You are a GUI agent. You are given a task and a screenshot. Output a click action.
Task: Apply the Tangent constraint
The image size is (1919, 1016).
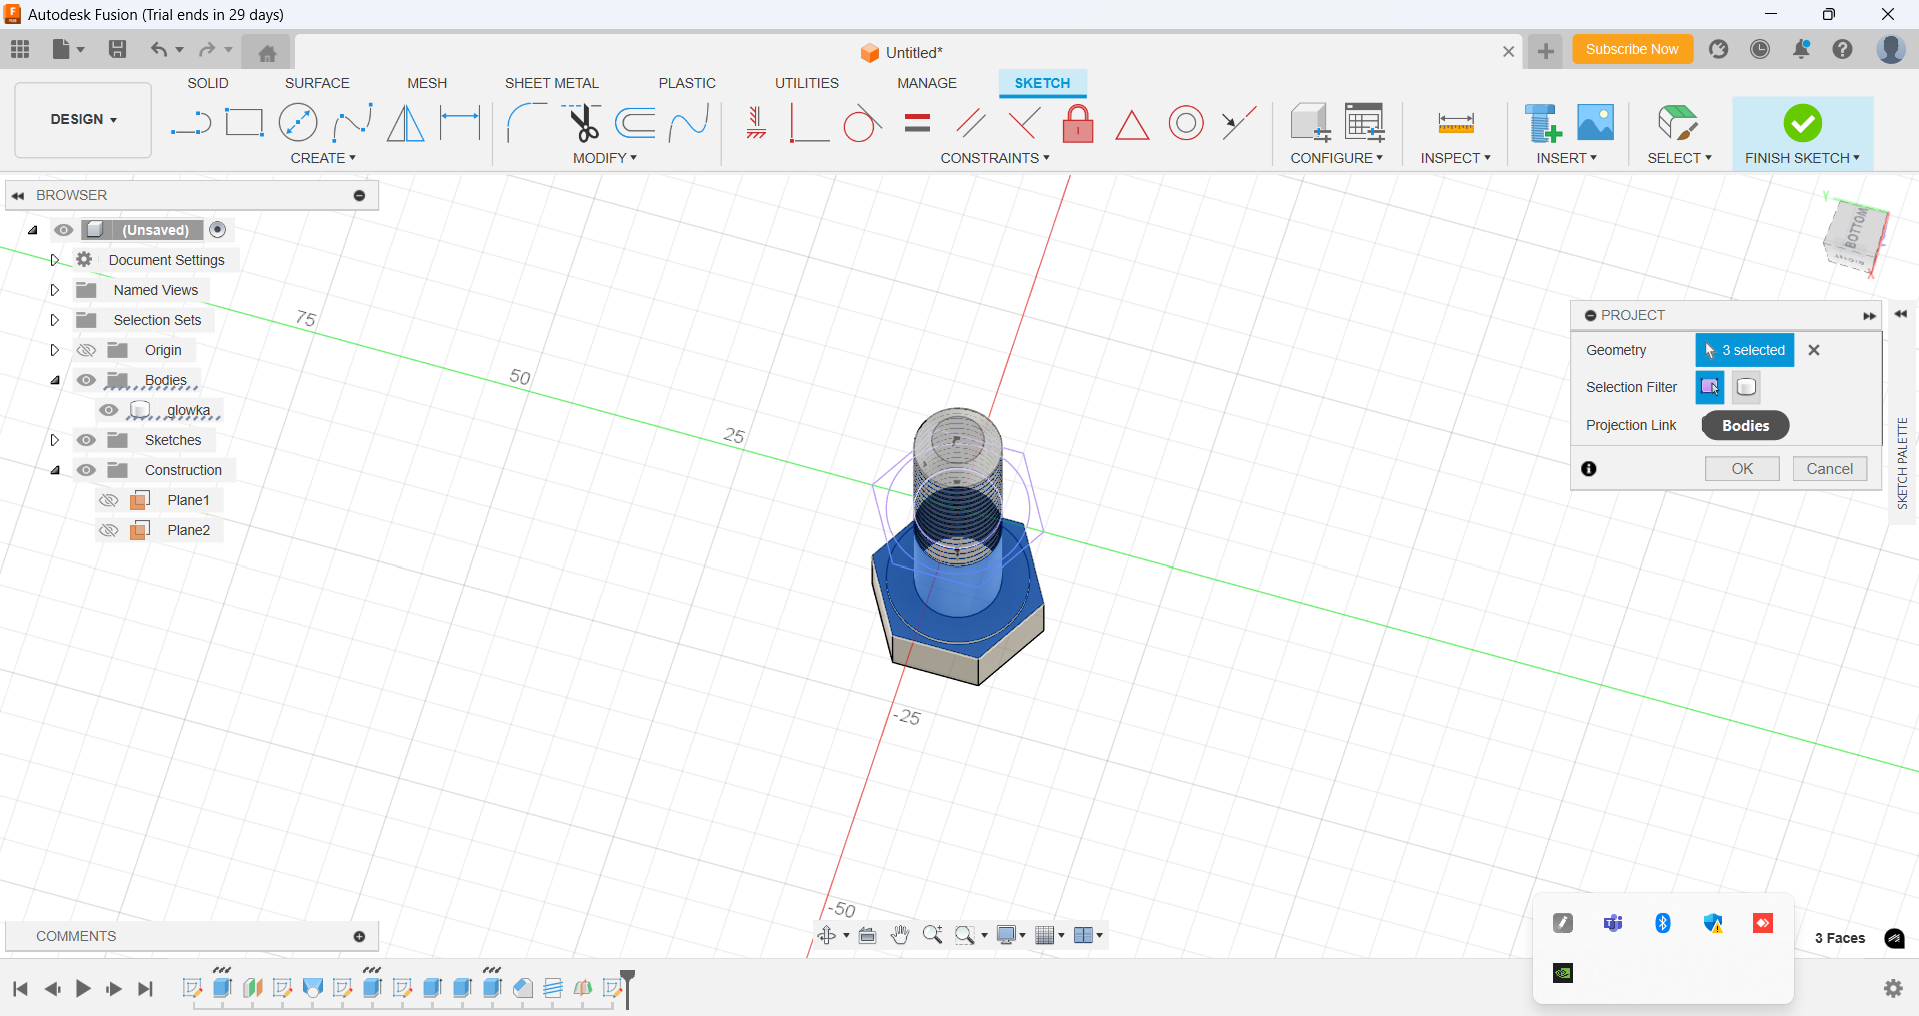click(862, 123)
